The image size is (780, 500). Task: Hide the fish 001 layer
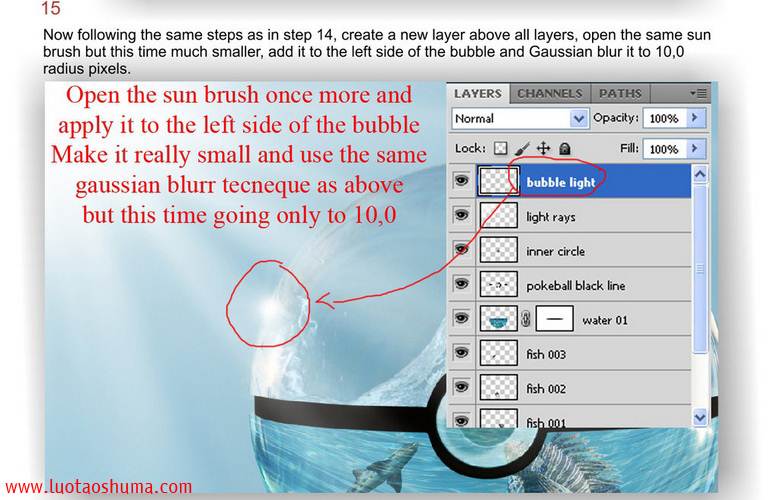462,420
